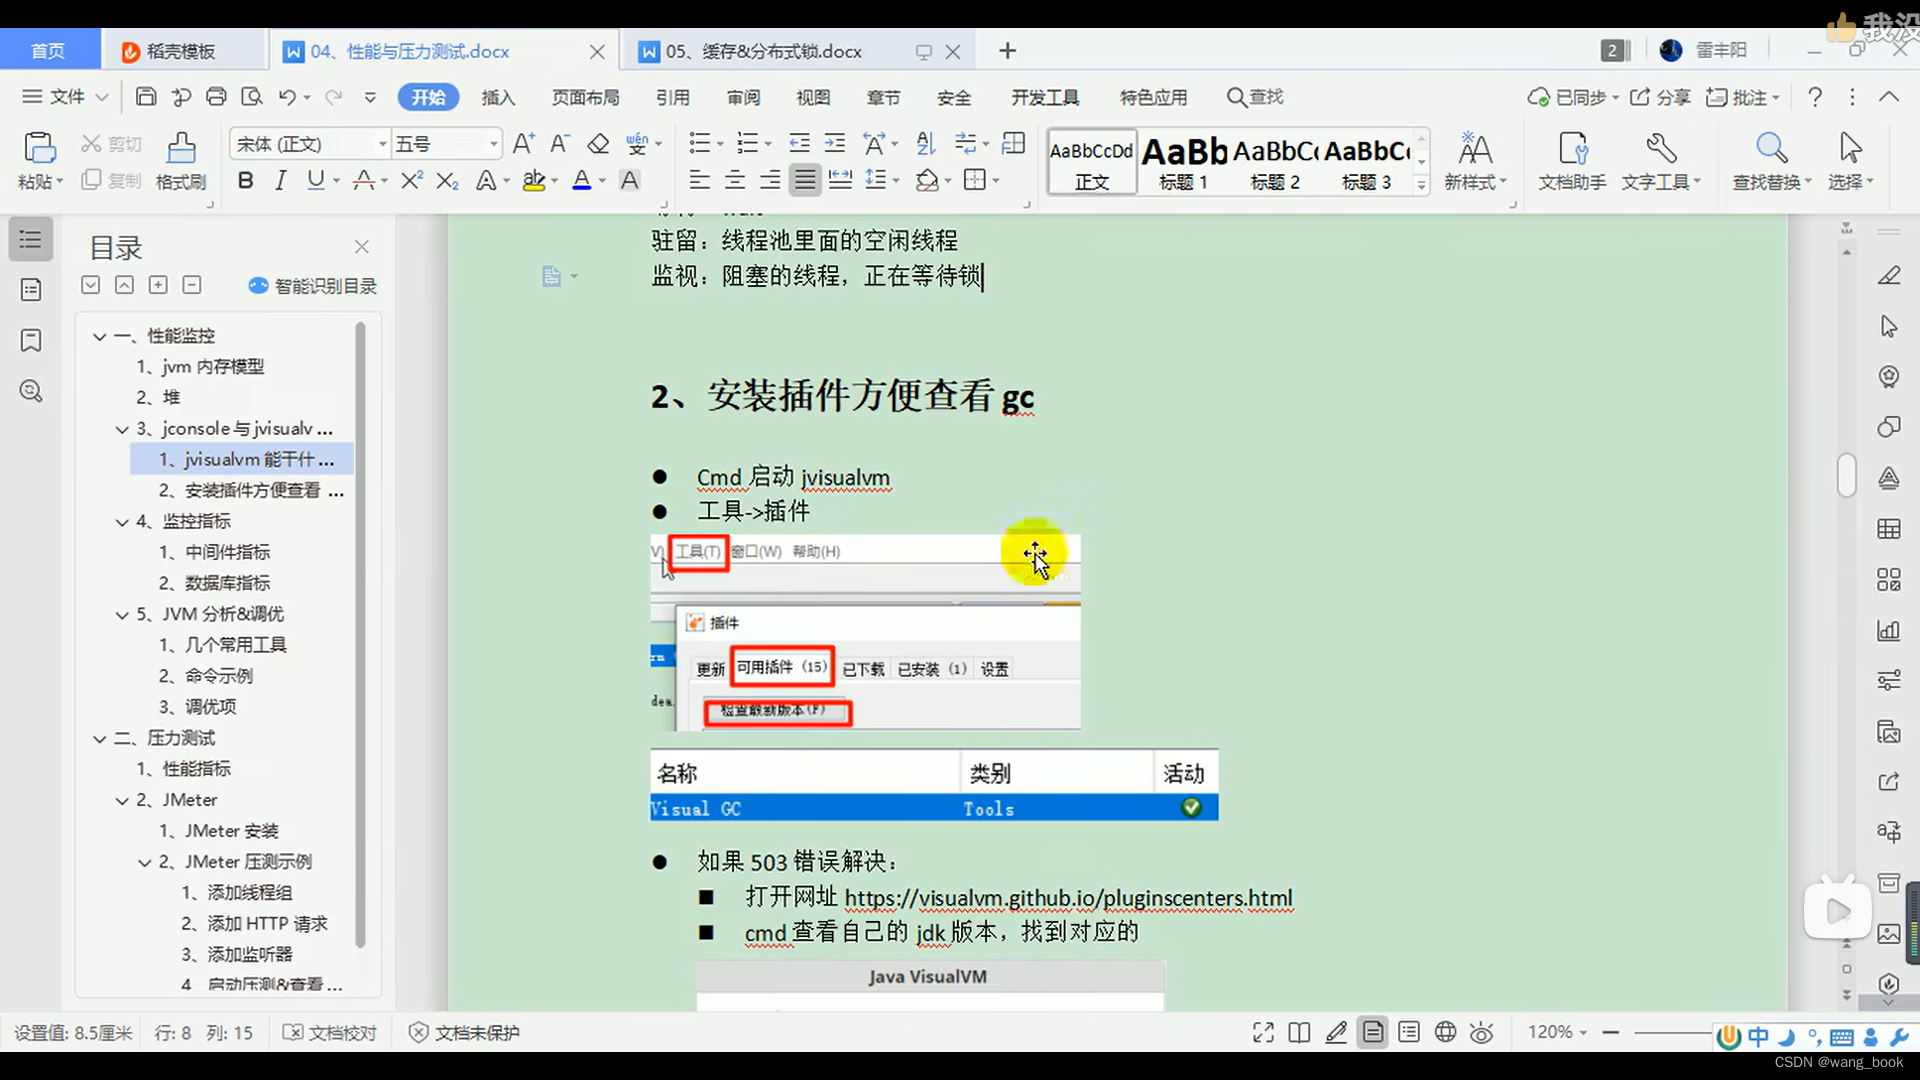Collapse the 4、监控指标 tree node
1920x1080 pixels.
point(122,522)
